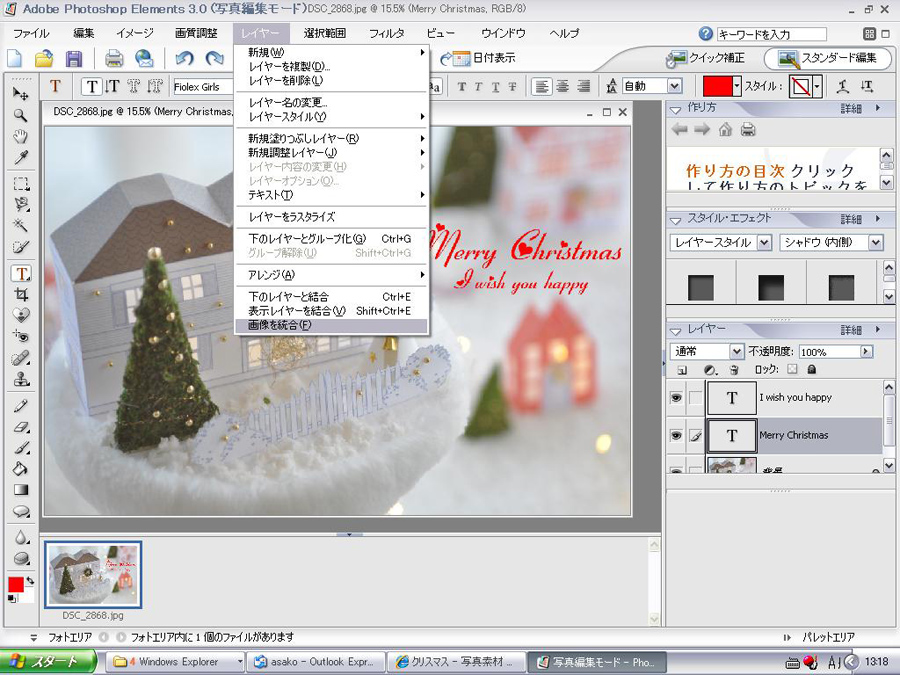Toggle link box on 'I wish you happy' layer
900x675 pixels.
[695, 398]
